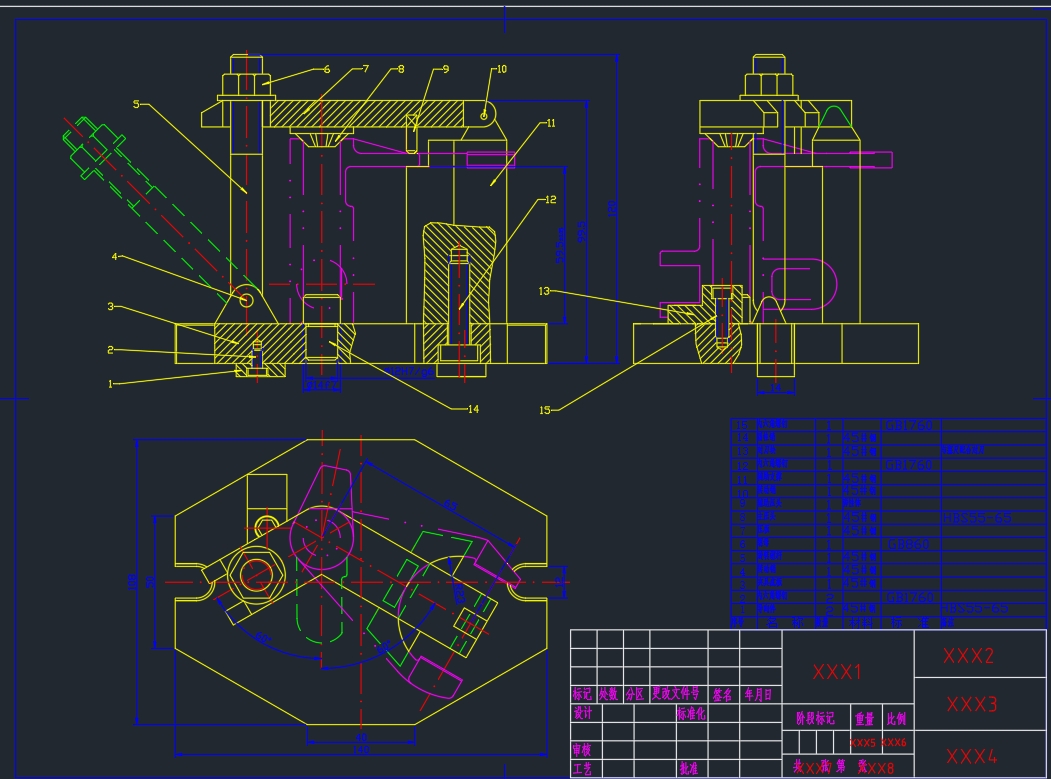Select the 140 width dimension in plan view

coord(361,750)
